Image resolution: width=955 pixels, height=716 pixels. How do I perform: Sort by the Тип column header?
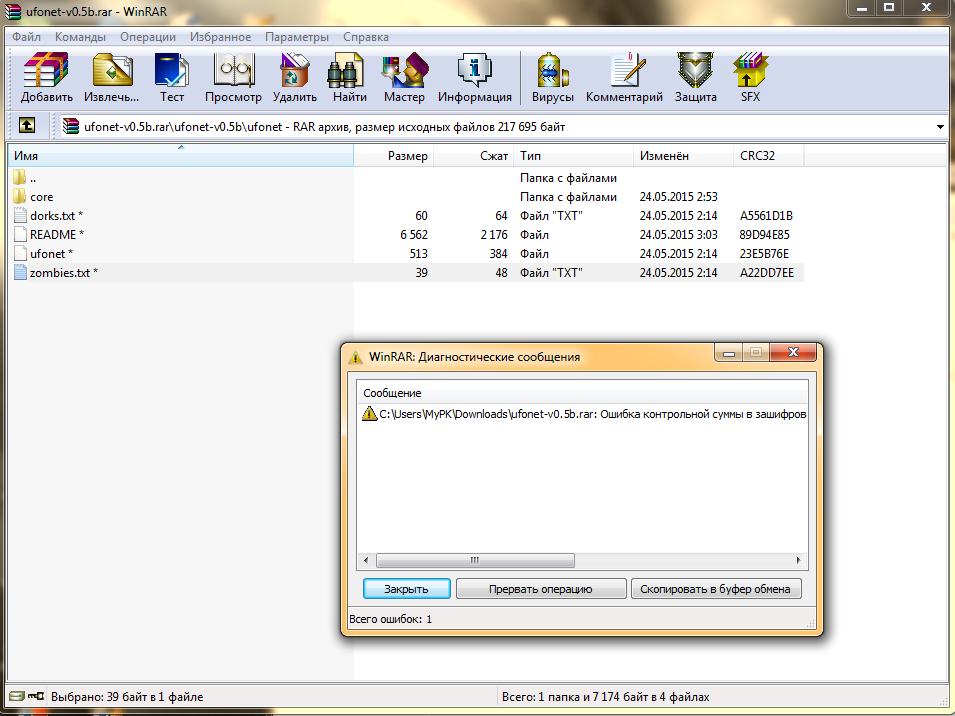pos(574,156)
